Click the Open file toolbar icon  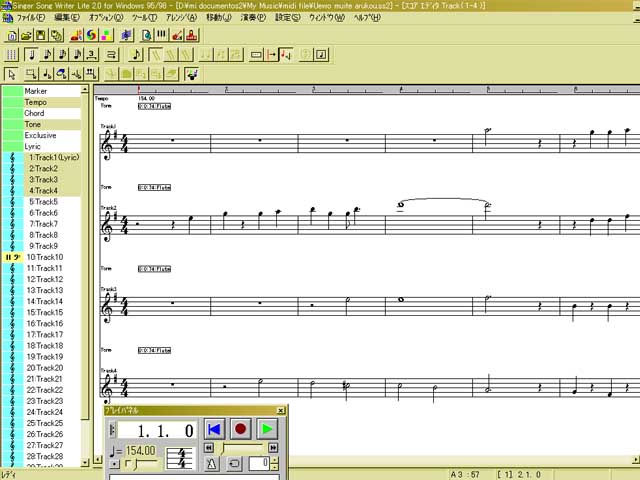click(x=27, y=36)
